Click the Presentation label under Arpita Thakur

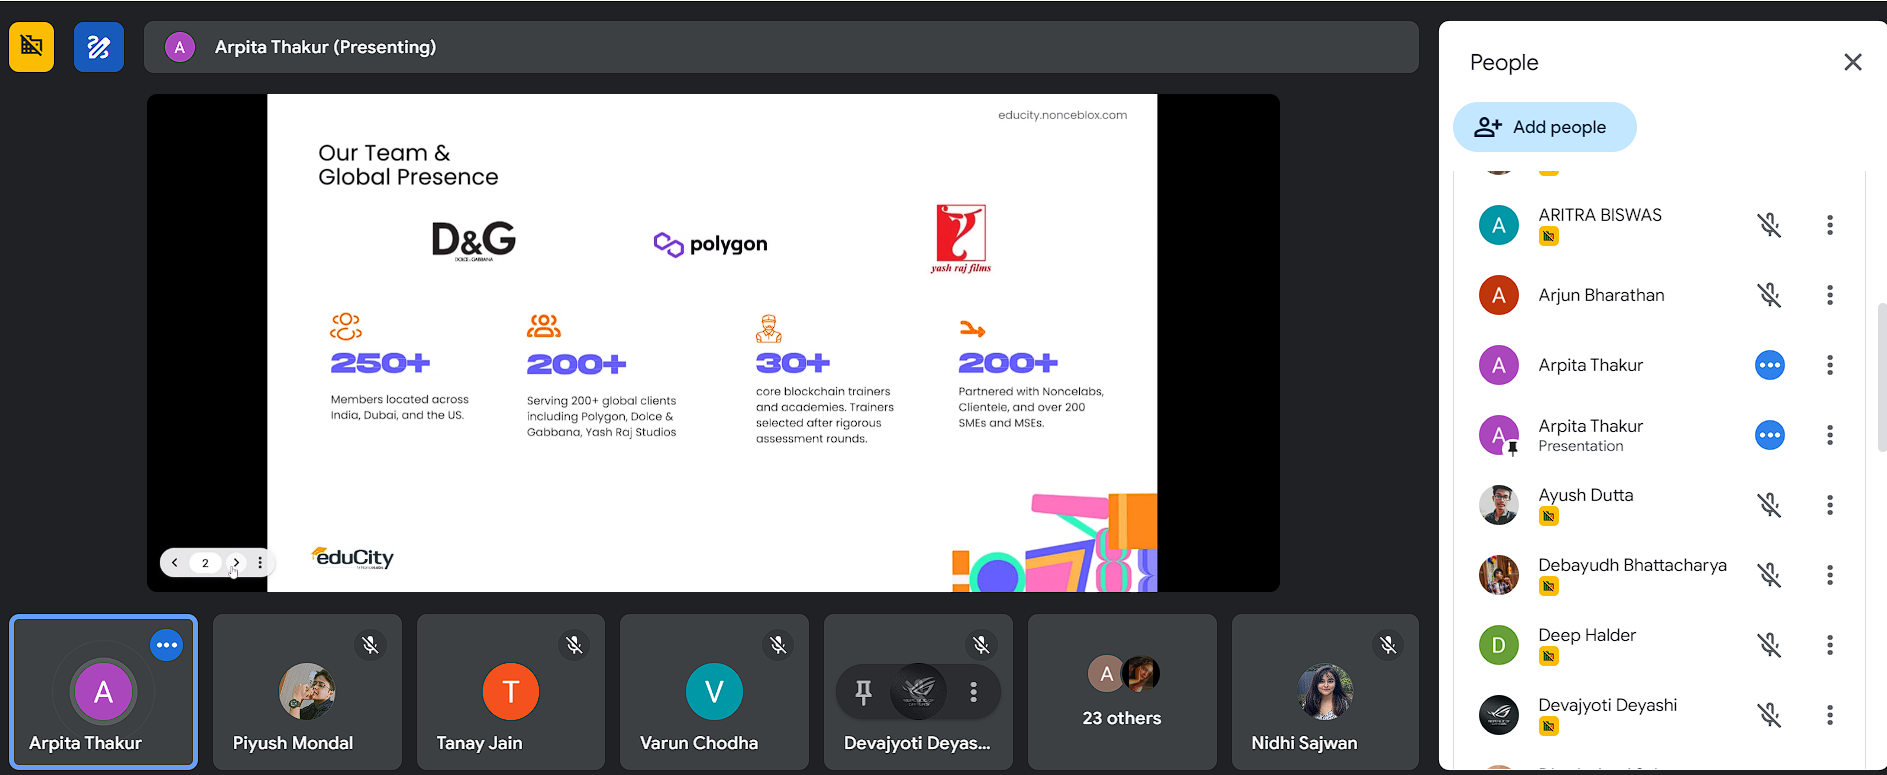(1580, 446)
